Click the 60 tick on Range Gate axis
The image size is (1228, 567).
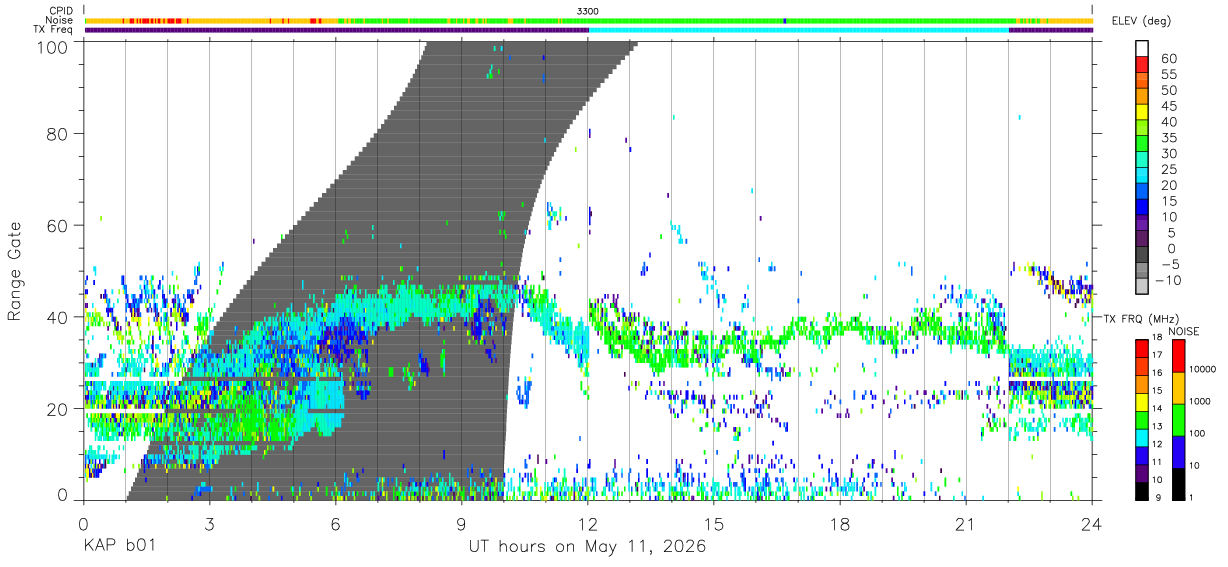pyautogui.click(x=58, y=226)
